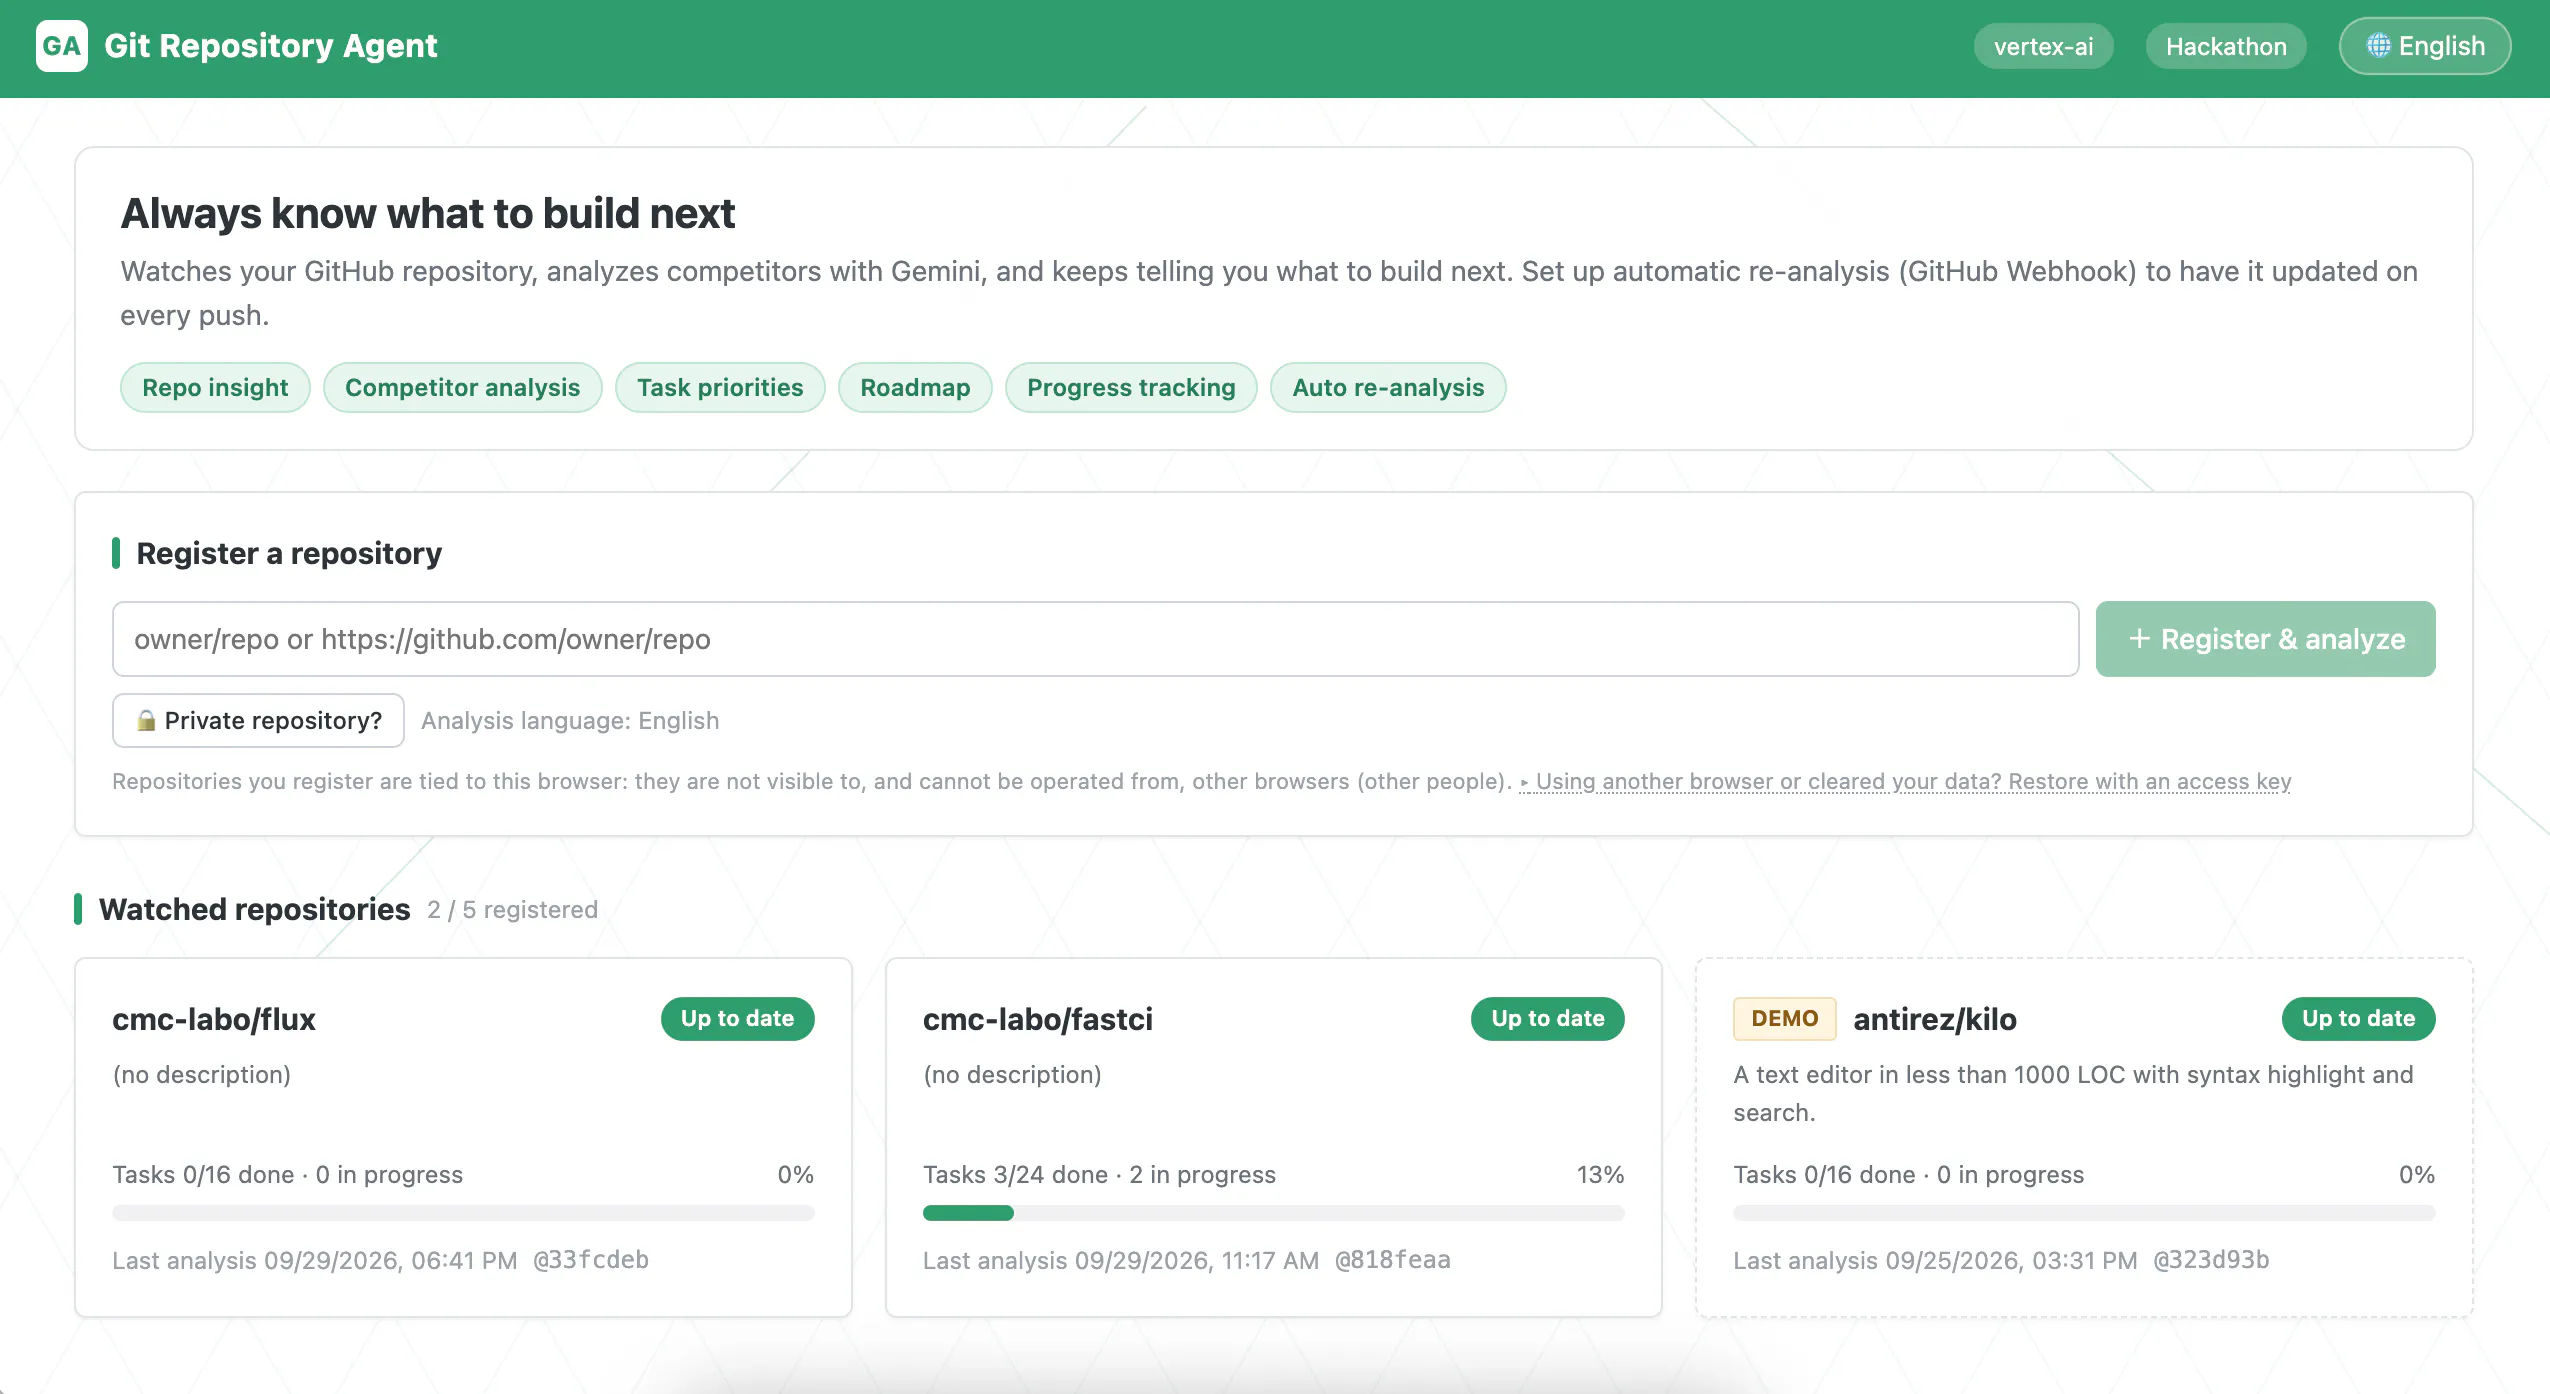Click the GA logo icon
The image size is (2550, 1394).
coord(62,46)
